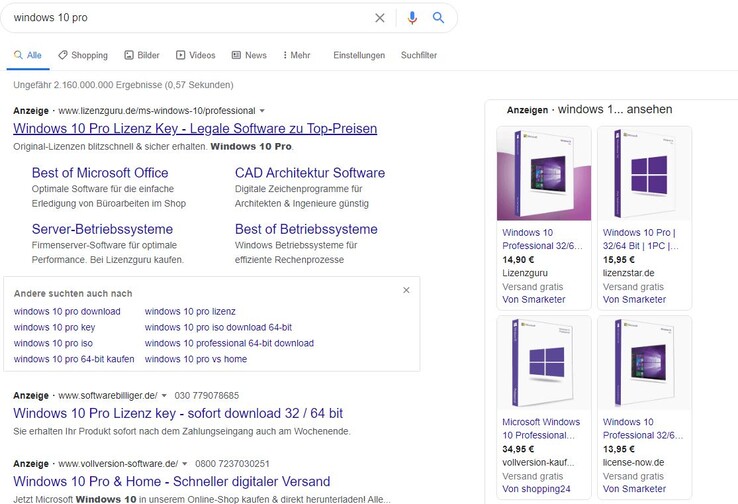Screen dimensions: 738x504
Task: Open the 'Server-Betriebssysteme' sitelink
Action: coord(102,229)
